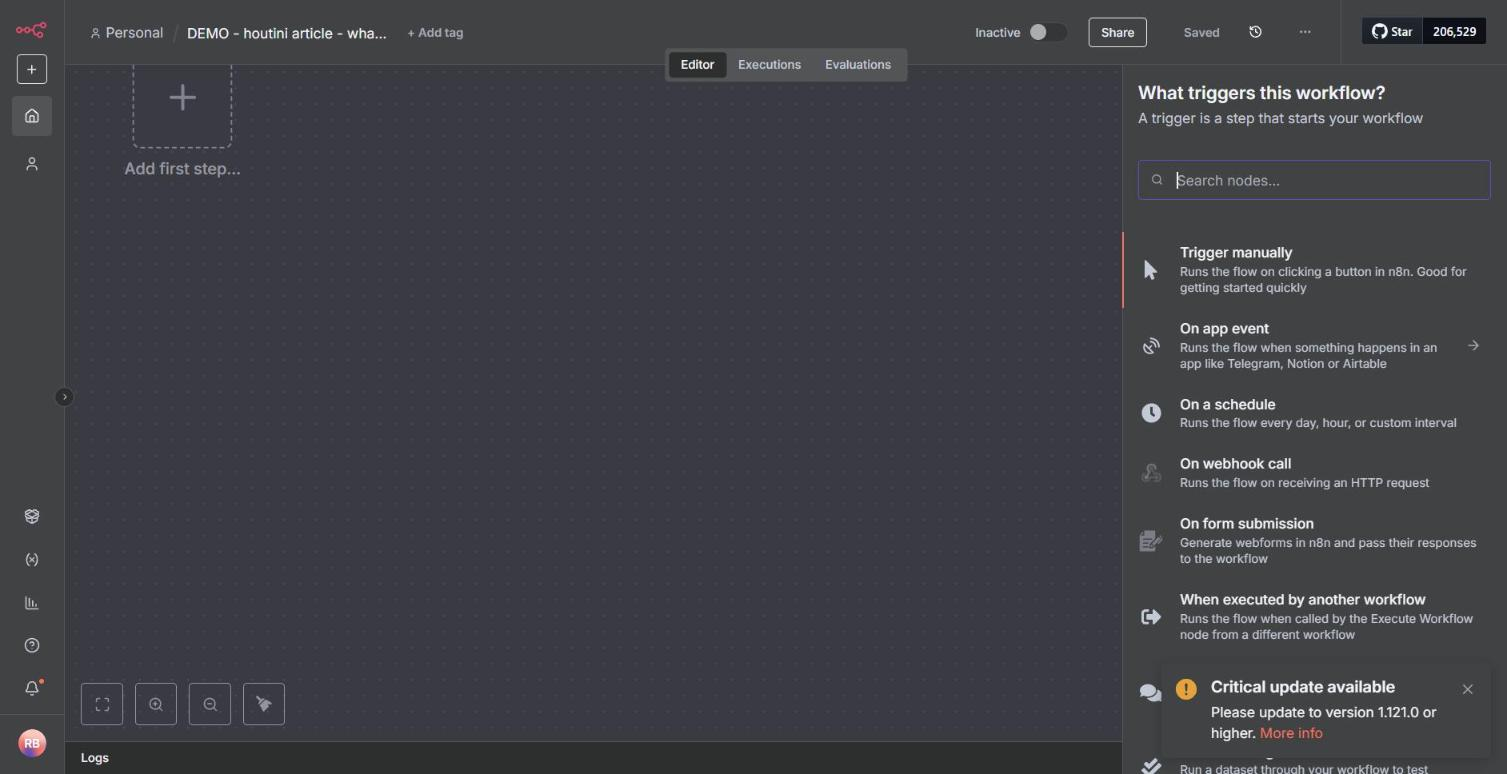
Task: Expand the On app event arrow
Action: coord(1473,346)
